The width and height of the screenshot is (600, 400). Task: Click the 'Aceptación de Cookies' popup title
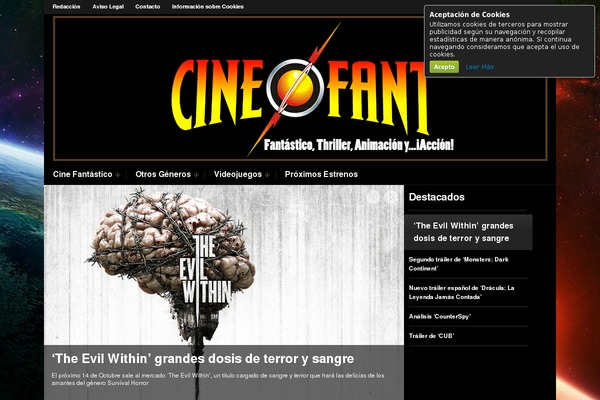pos(469,15)
